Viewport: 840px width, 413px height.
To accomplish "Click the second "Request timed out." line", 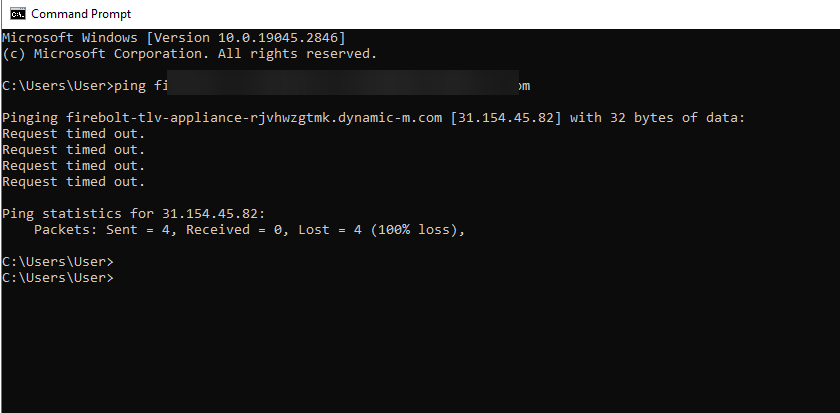I will coord(74,150).
